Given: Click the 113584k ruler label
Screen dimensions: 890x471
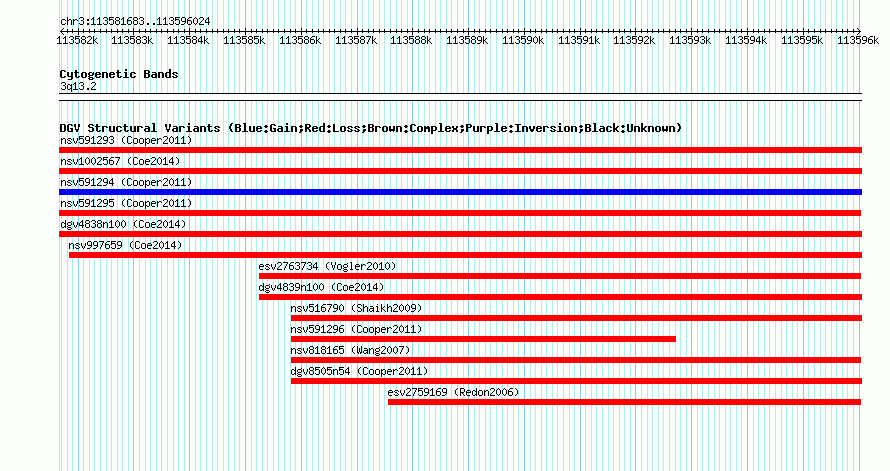Looking at the screenshot, I should pos(188,40).
